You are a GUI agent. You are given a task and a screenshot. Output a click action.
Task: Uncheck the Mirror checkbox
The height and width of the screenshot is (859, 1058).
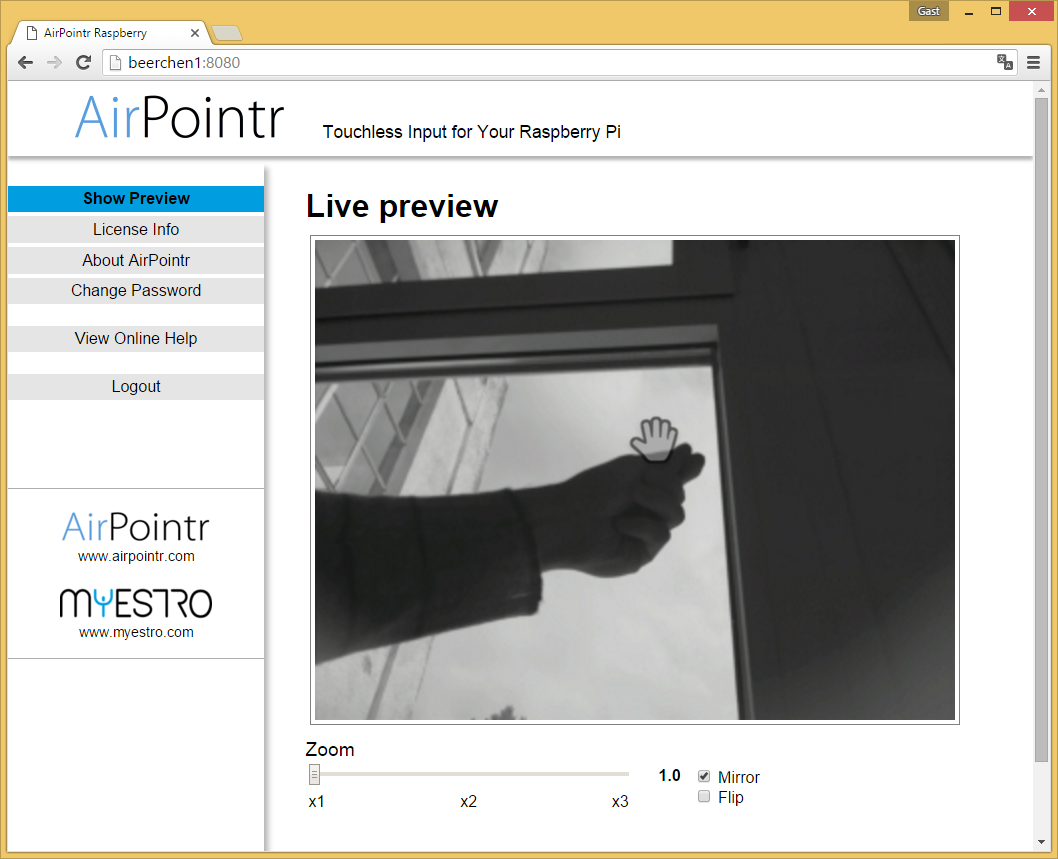[704, 777]
